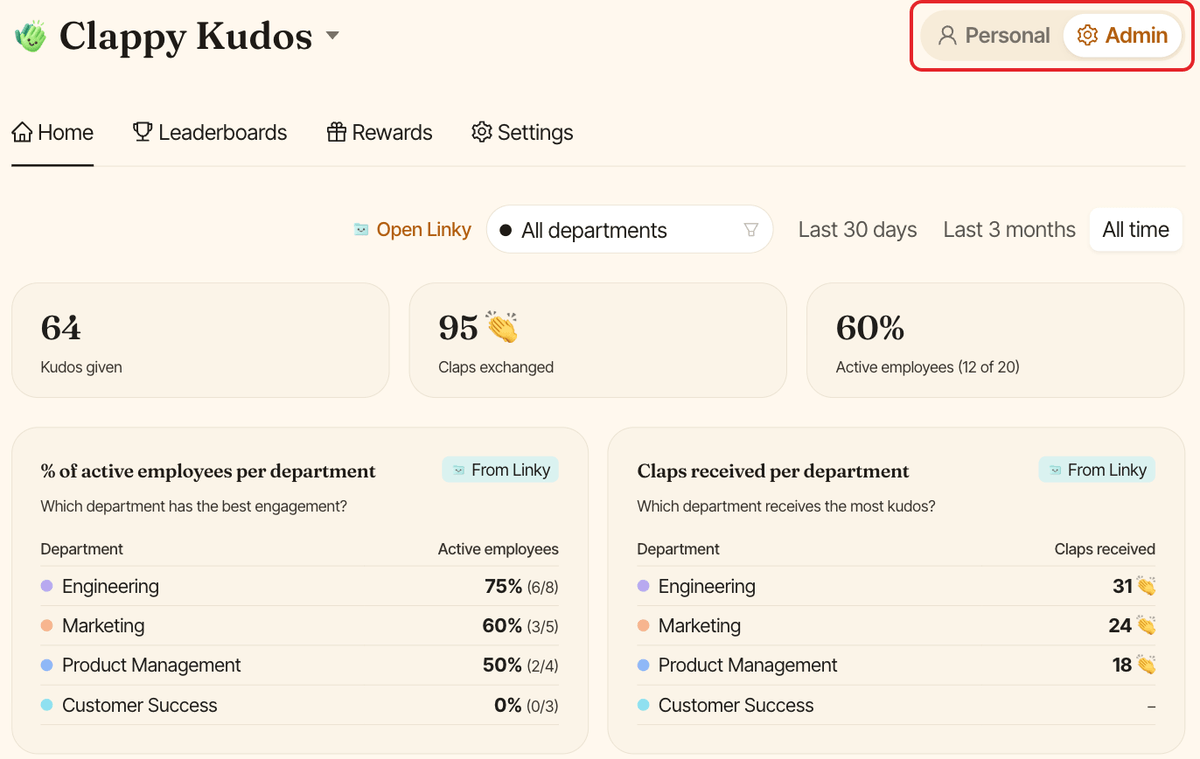Select the All time range
This screenshot has height=759, width=1200.
pyautogui.click(x=1136, y=230)
